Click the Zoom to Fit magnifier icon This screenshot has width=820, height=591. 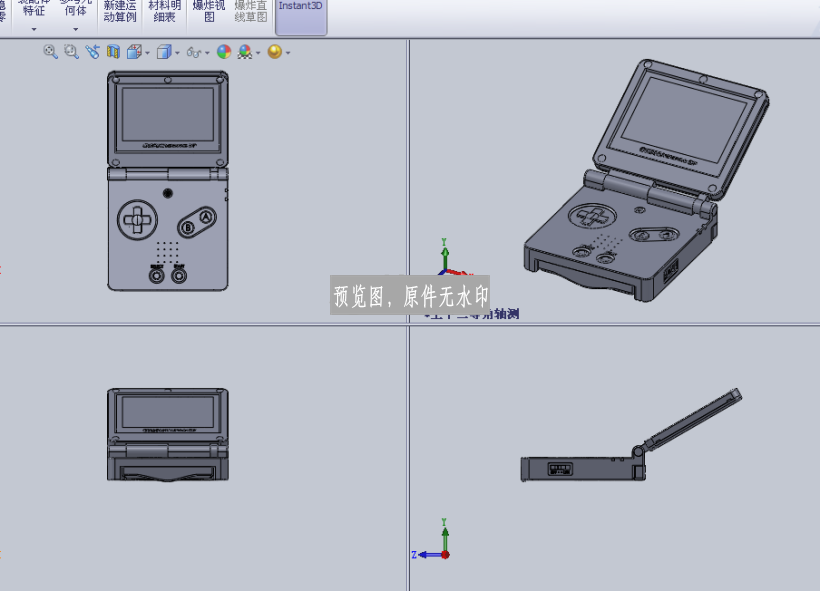pyautogui.click(x=50, y=51)
